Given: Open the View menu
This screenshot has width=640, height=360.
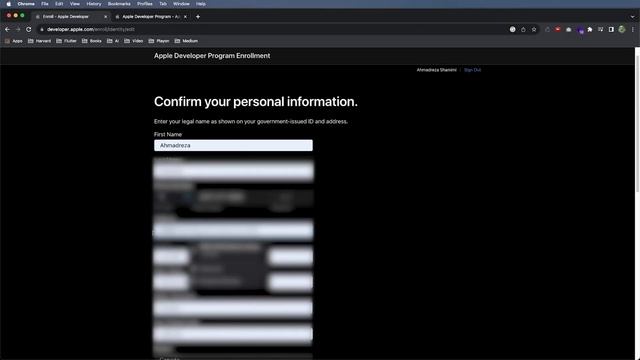Looking at the screenshot, I should (x=75, y=4).
